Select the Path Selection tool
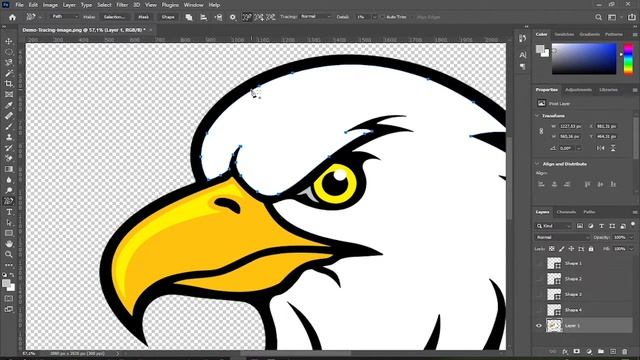The height and width of the screenshot is (360, 640). (9, 222)
